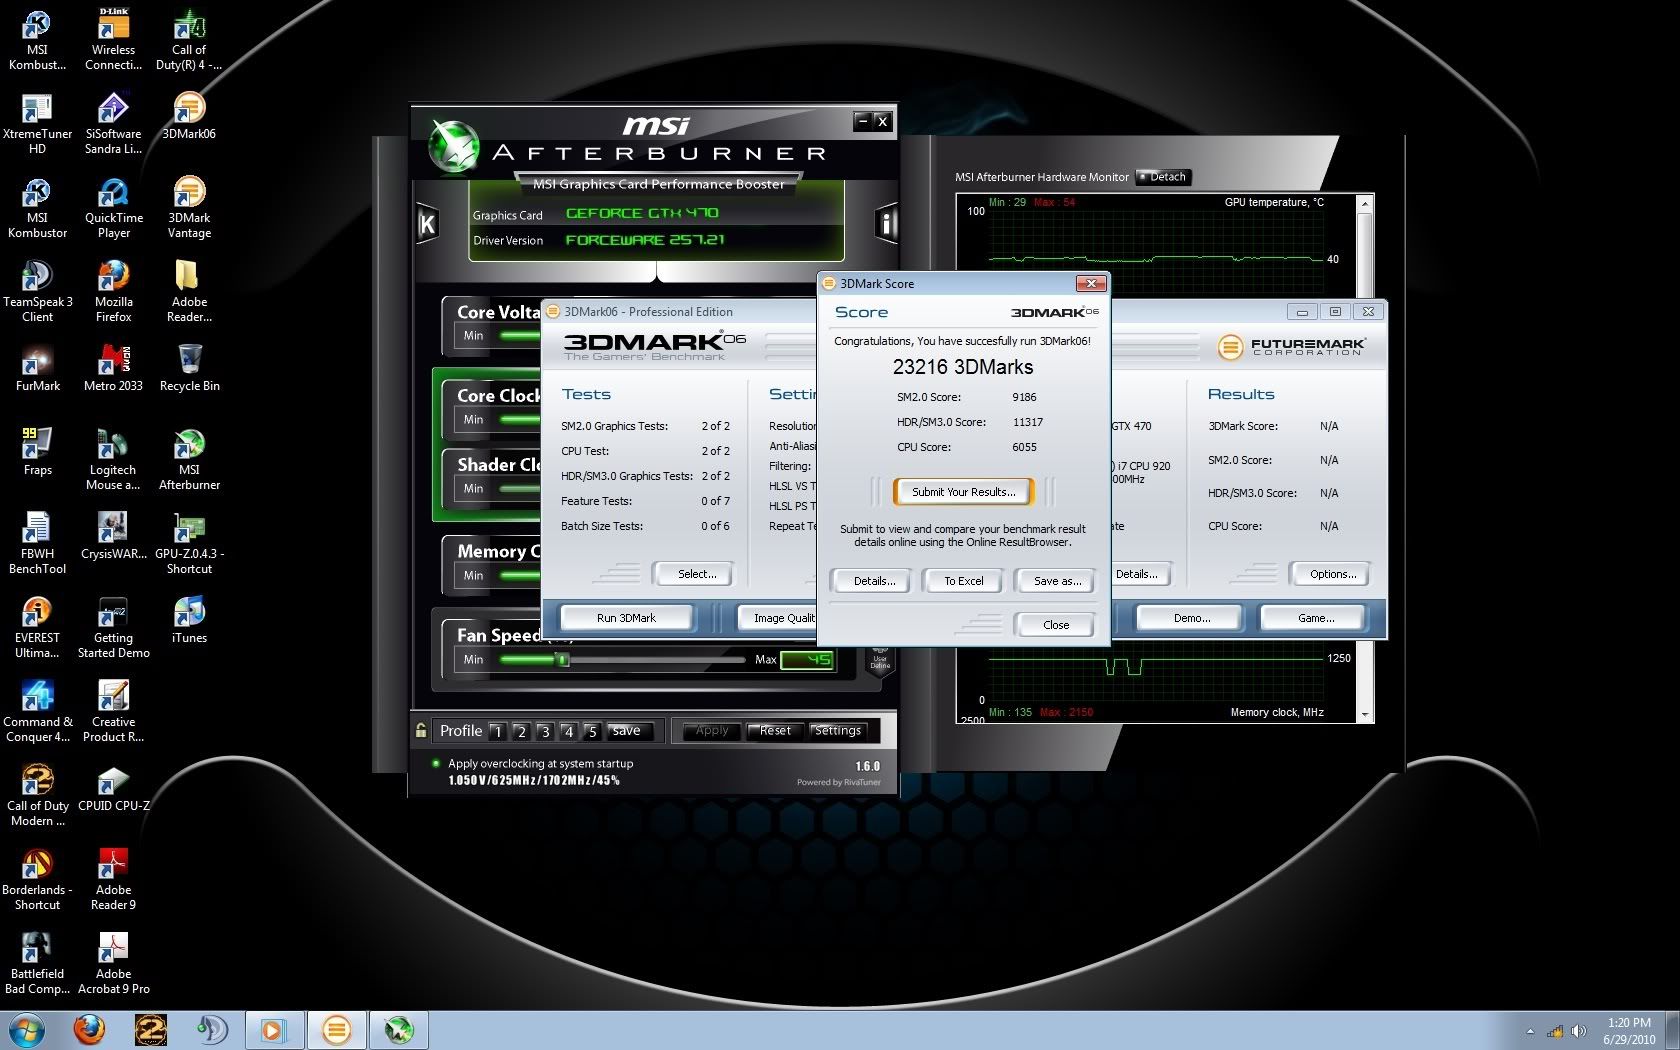Open Image Quality button in 3DMark06
Viewport: 1680px width, 1050px height.
777,618
